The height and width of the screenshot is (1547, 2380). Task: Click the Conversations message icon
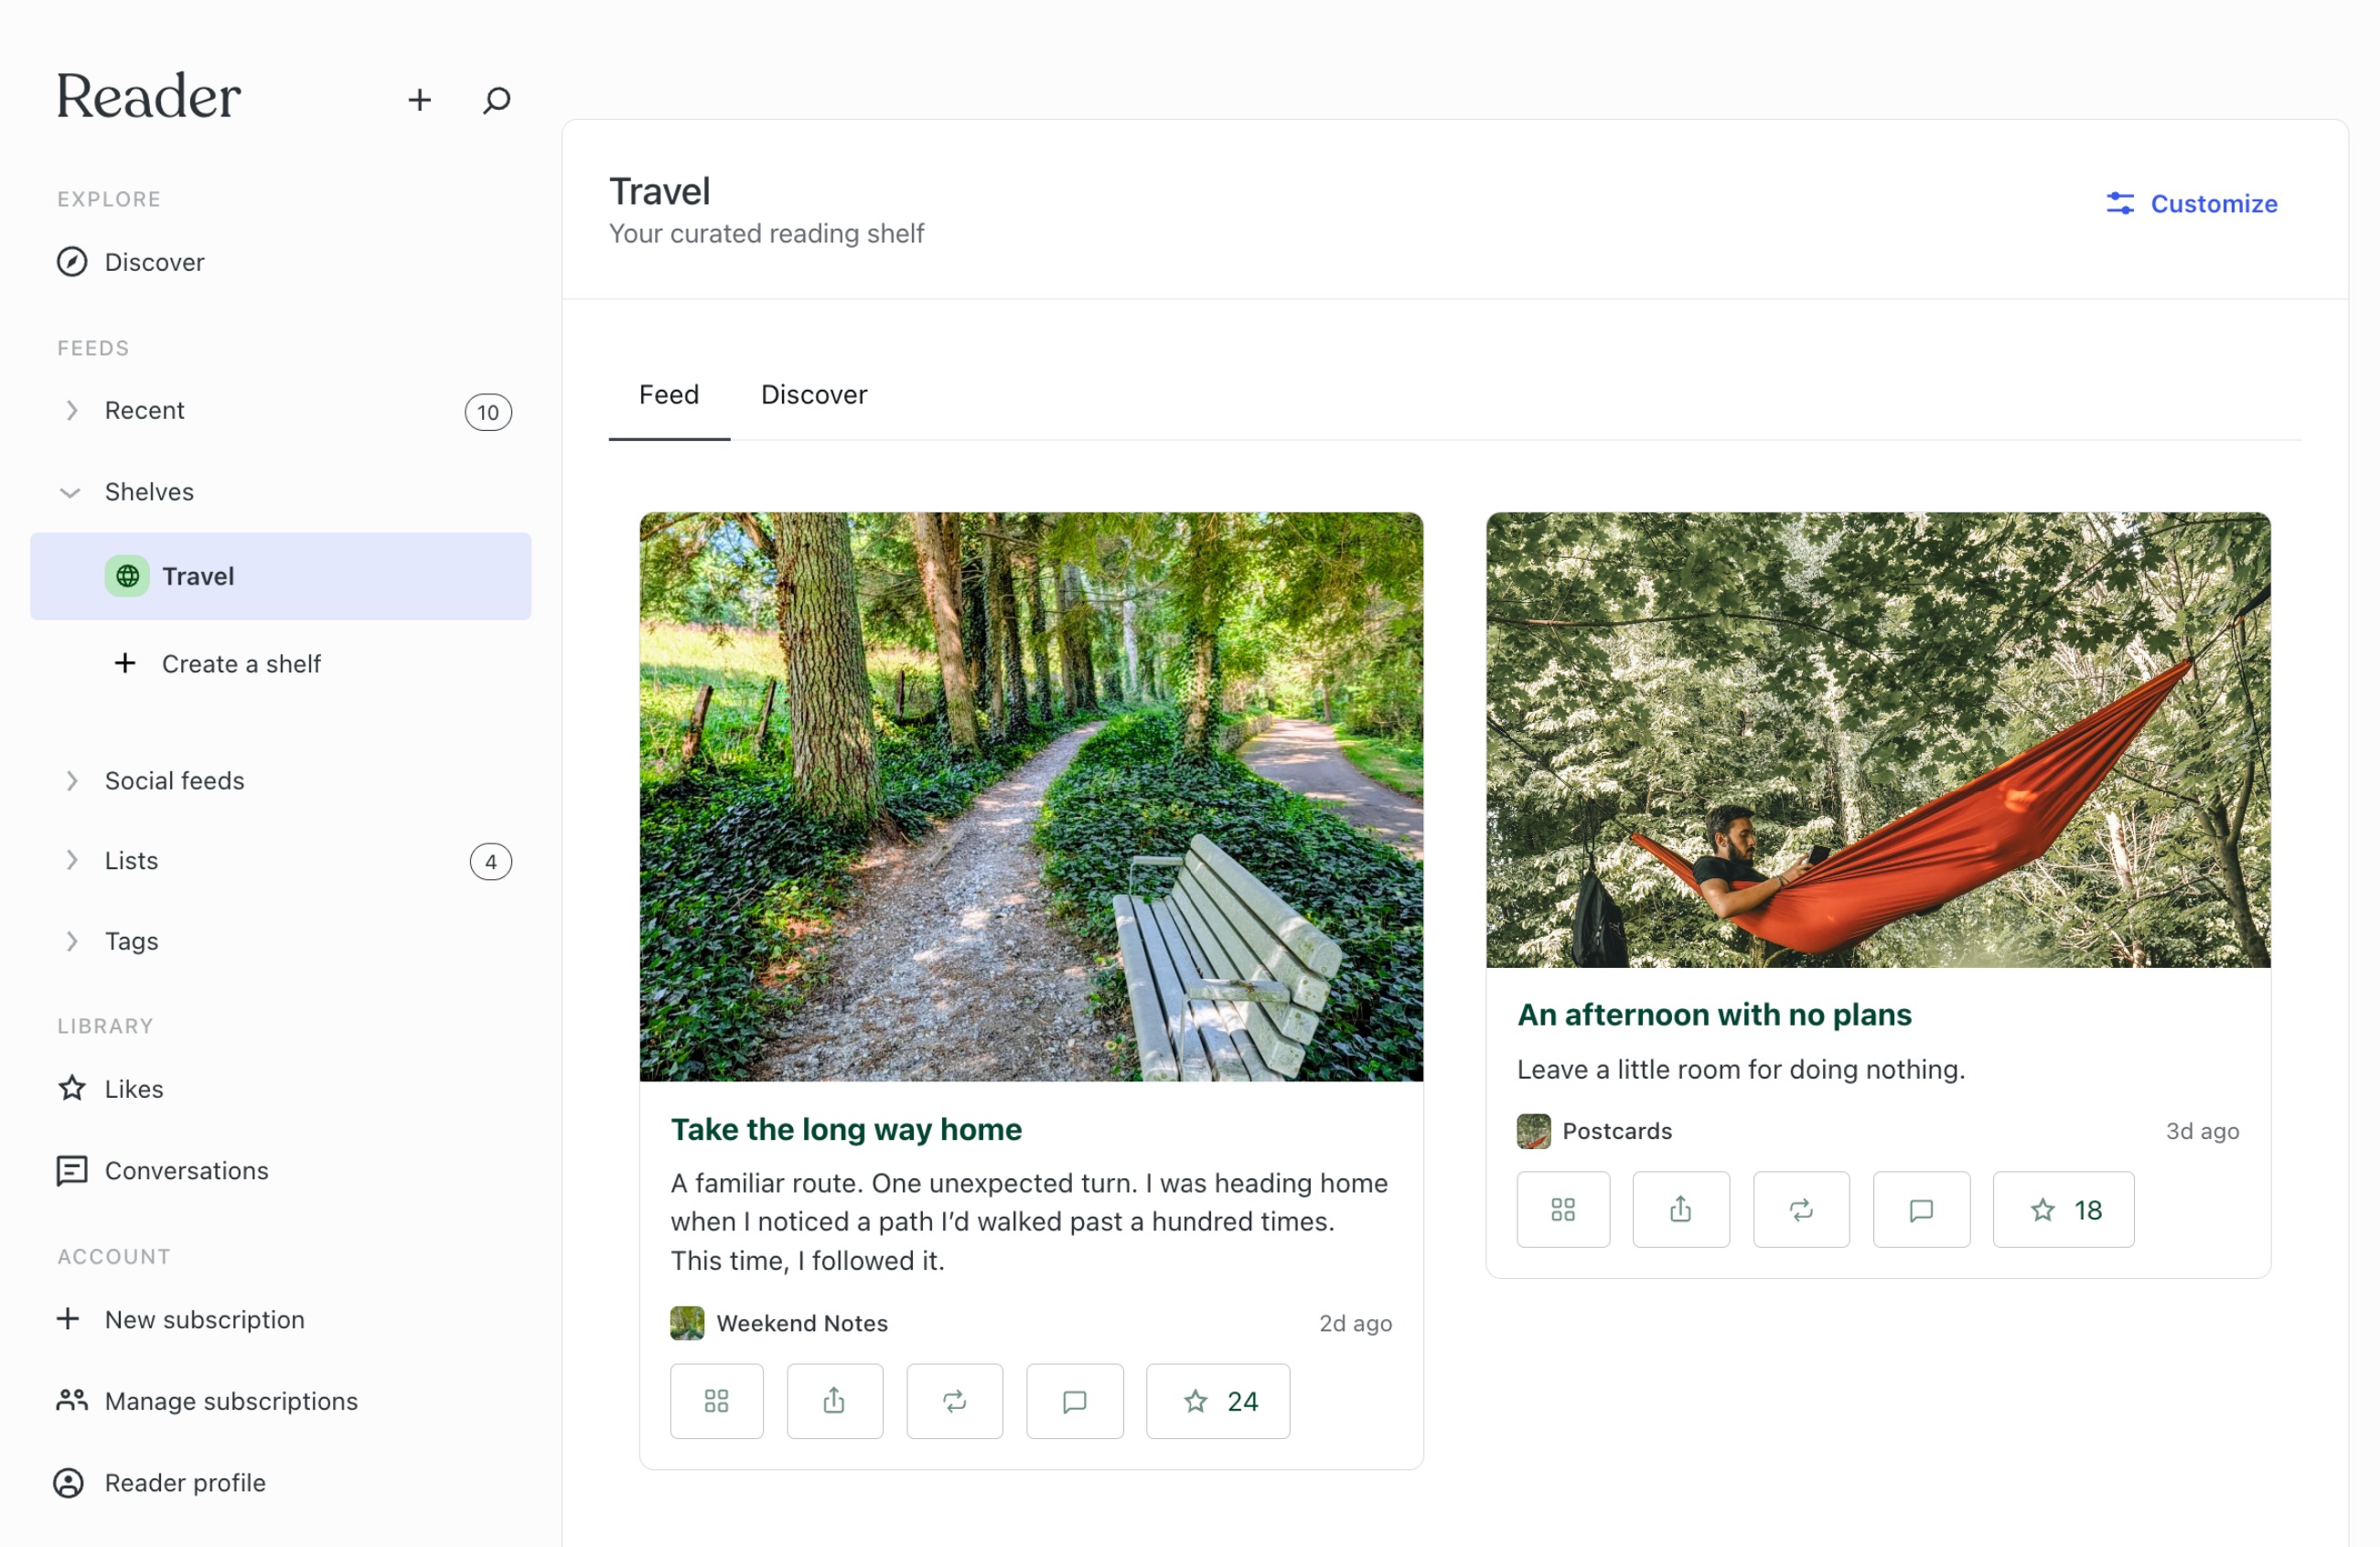point(71,1170)
